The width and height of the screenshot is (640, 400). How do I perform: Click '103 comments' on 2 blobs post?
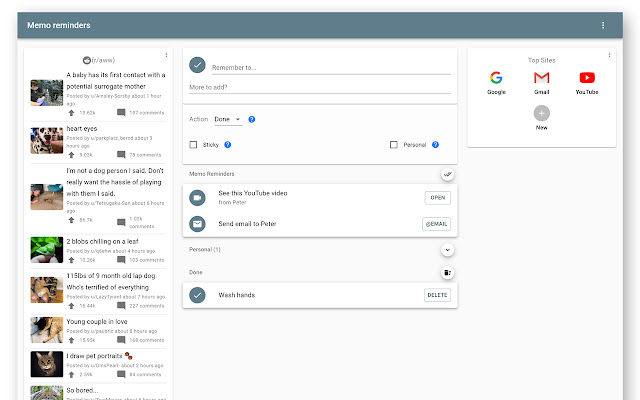147,260
